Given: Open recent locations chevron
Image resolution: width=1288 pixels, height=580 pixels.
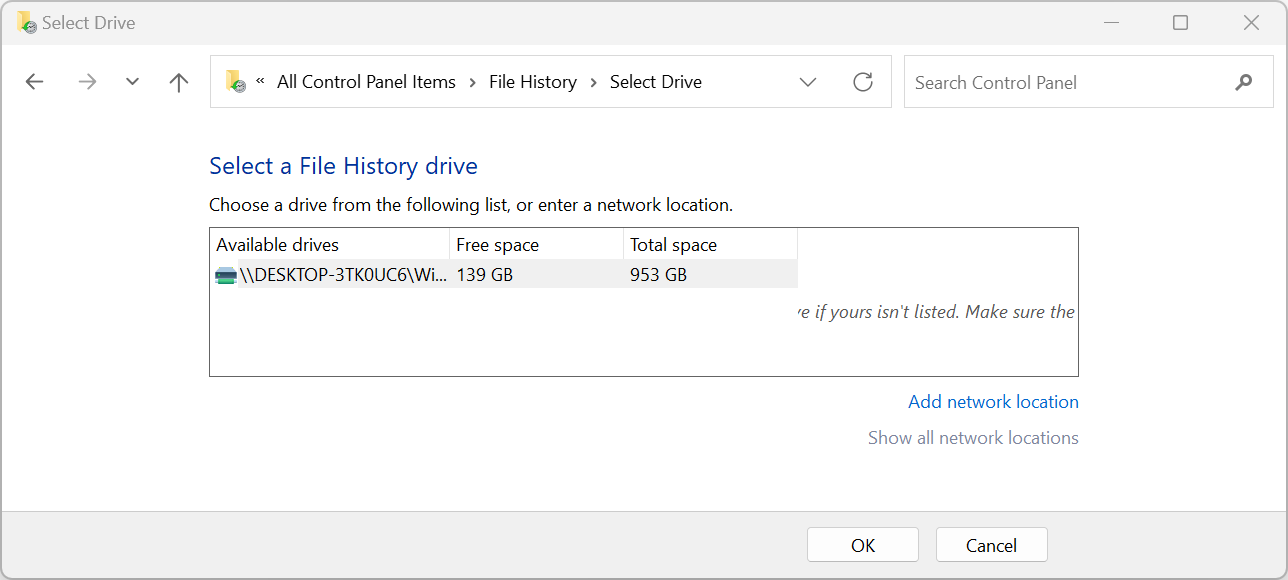Looking at the screenshot, I should tap(132, 82).
